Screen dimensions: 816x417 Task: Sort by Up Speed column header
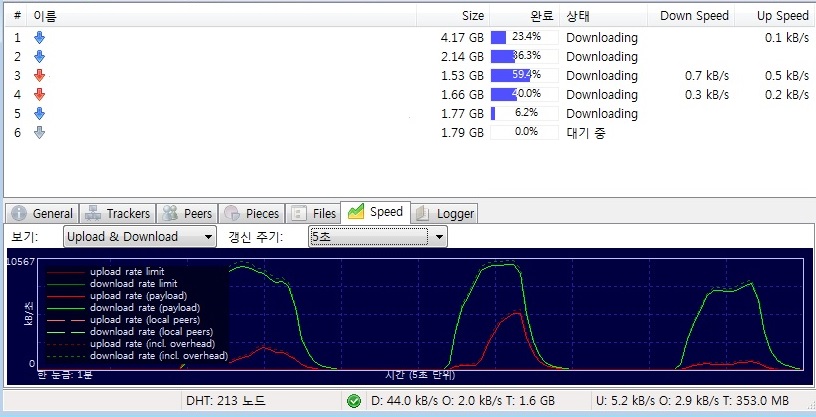coord(775,16)
